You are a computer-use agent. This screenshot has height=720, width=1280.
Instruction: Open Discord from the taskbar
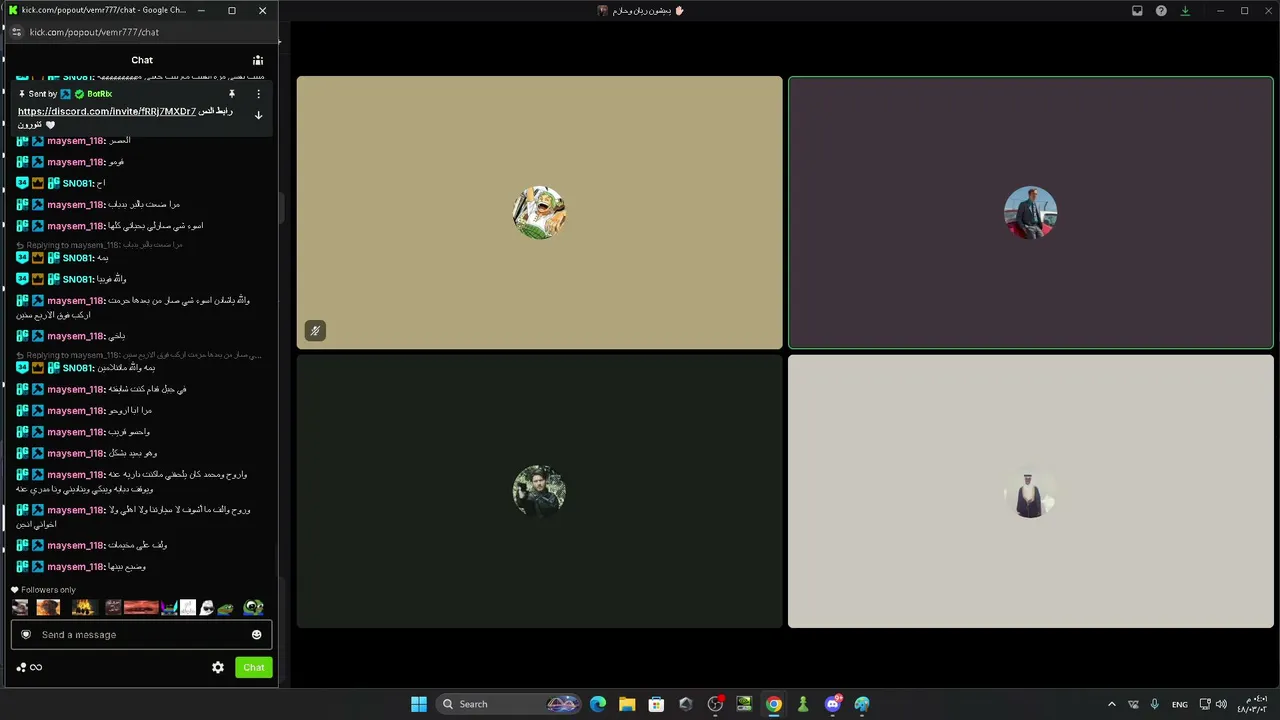(x=833, y=704)
